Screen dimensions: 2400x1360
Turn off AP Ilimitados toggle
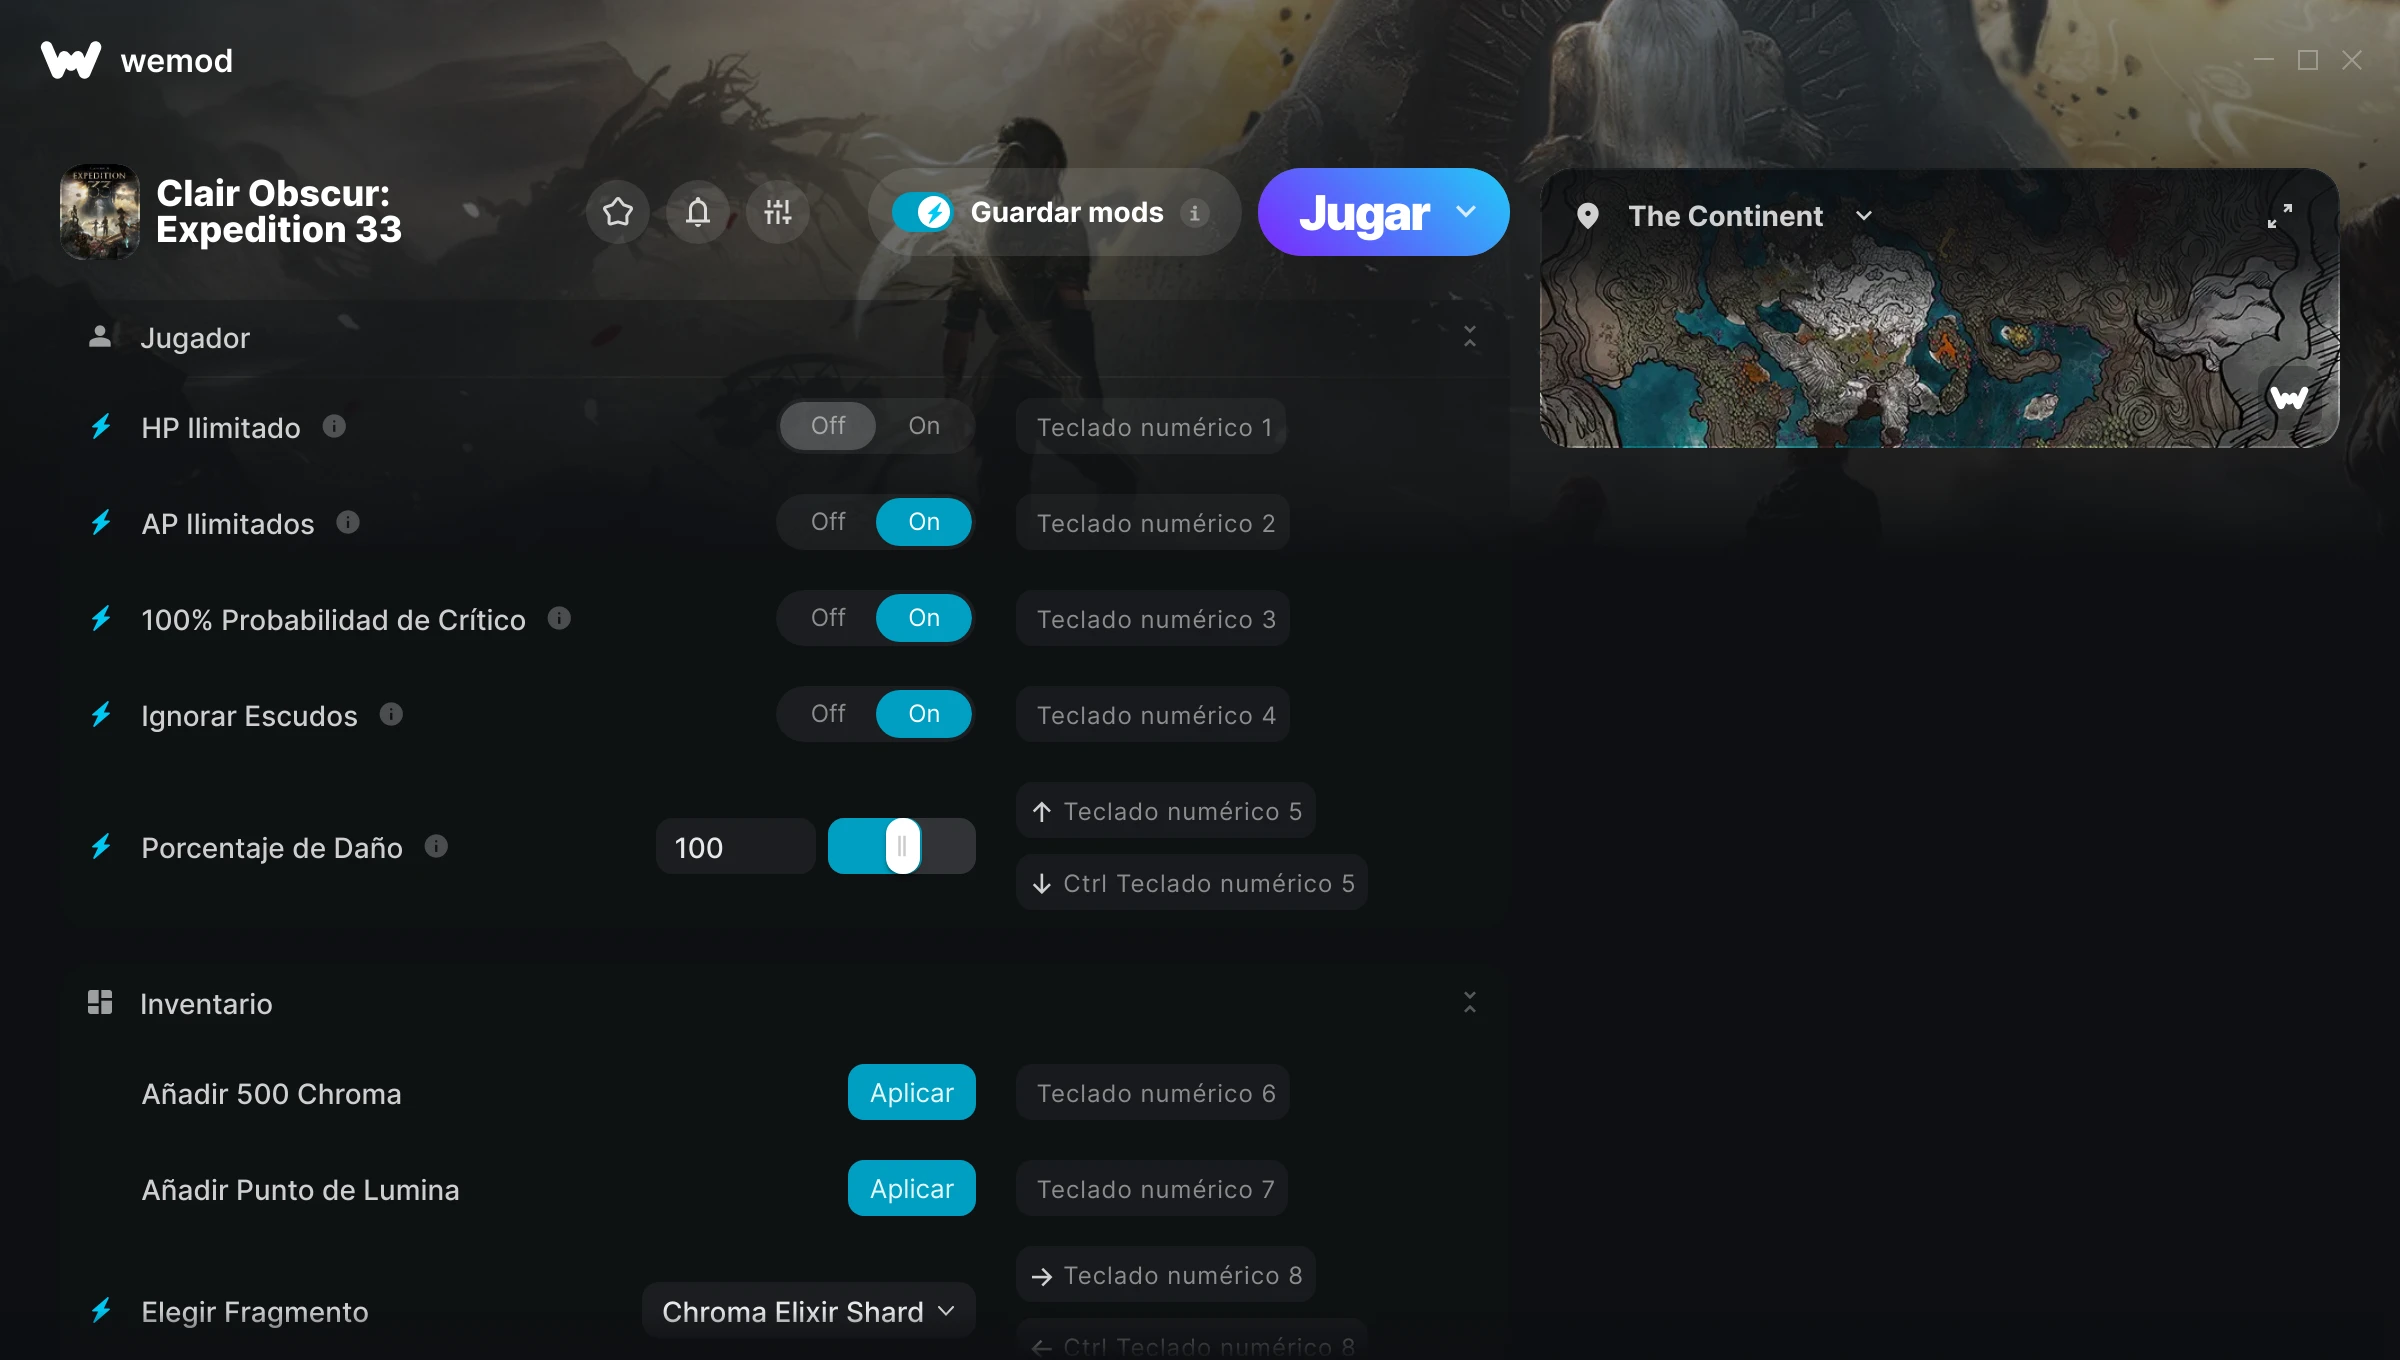pos(828,522)
